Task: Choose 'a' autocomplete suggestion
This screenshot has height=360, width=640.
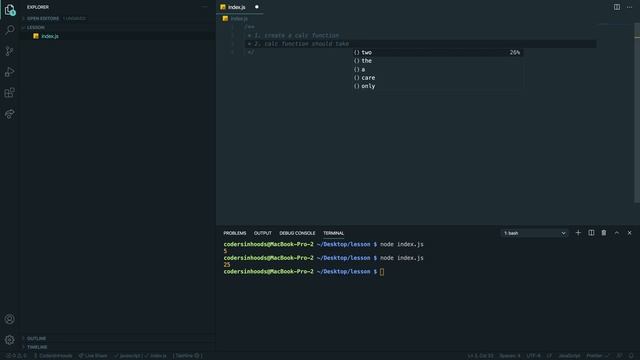Action: [x=438, y=69]
